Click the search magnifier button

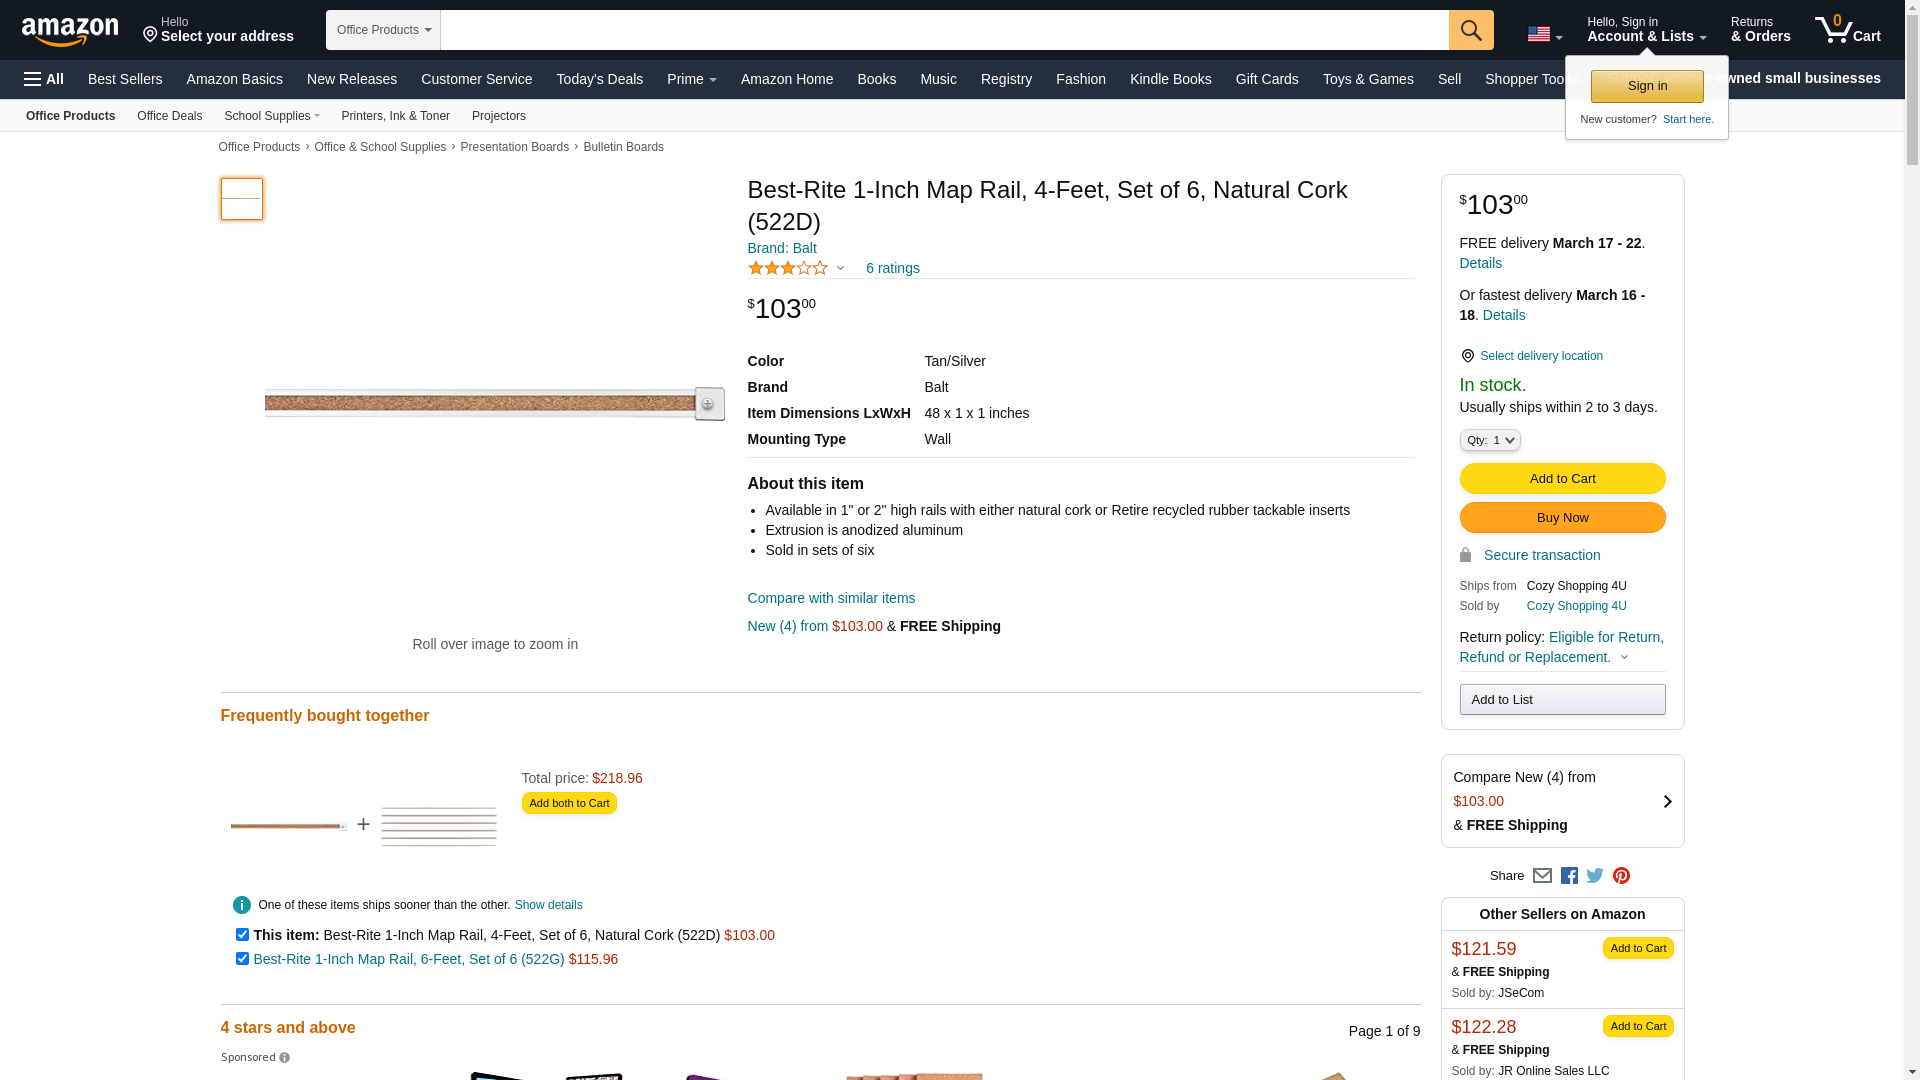1470,30
